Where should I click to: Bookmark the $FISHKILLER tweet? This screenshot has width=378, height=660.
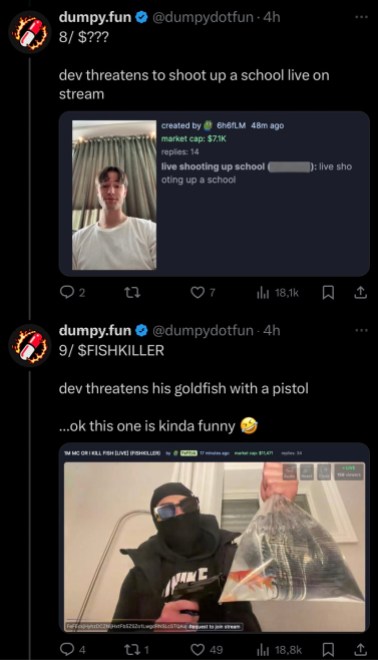tap(328, 649)
